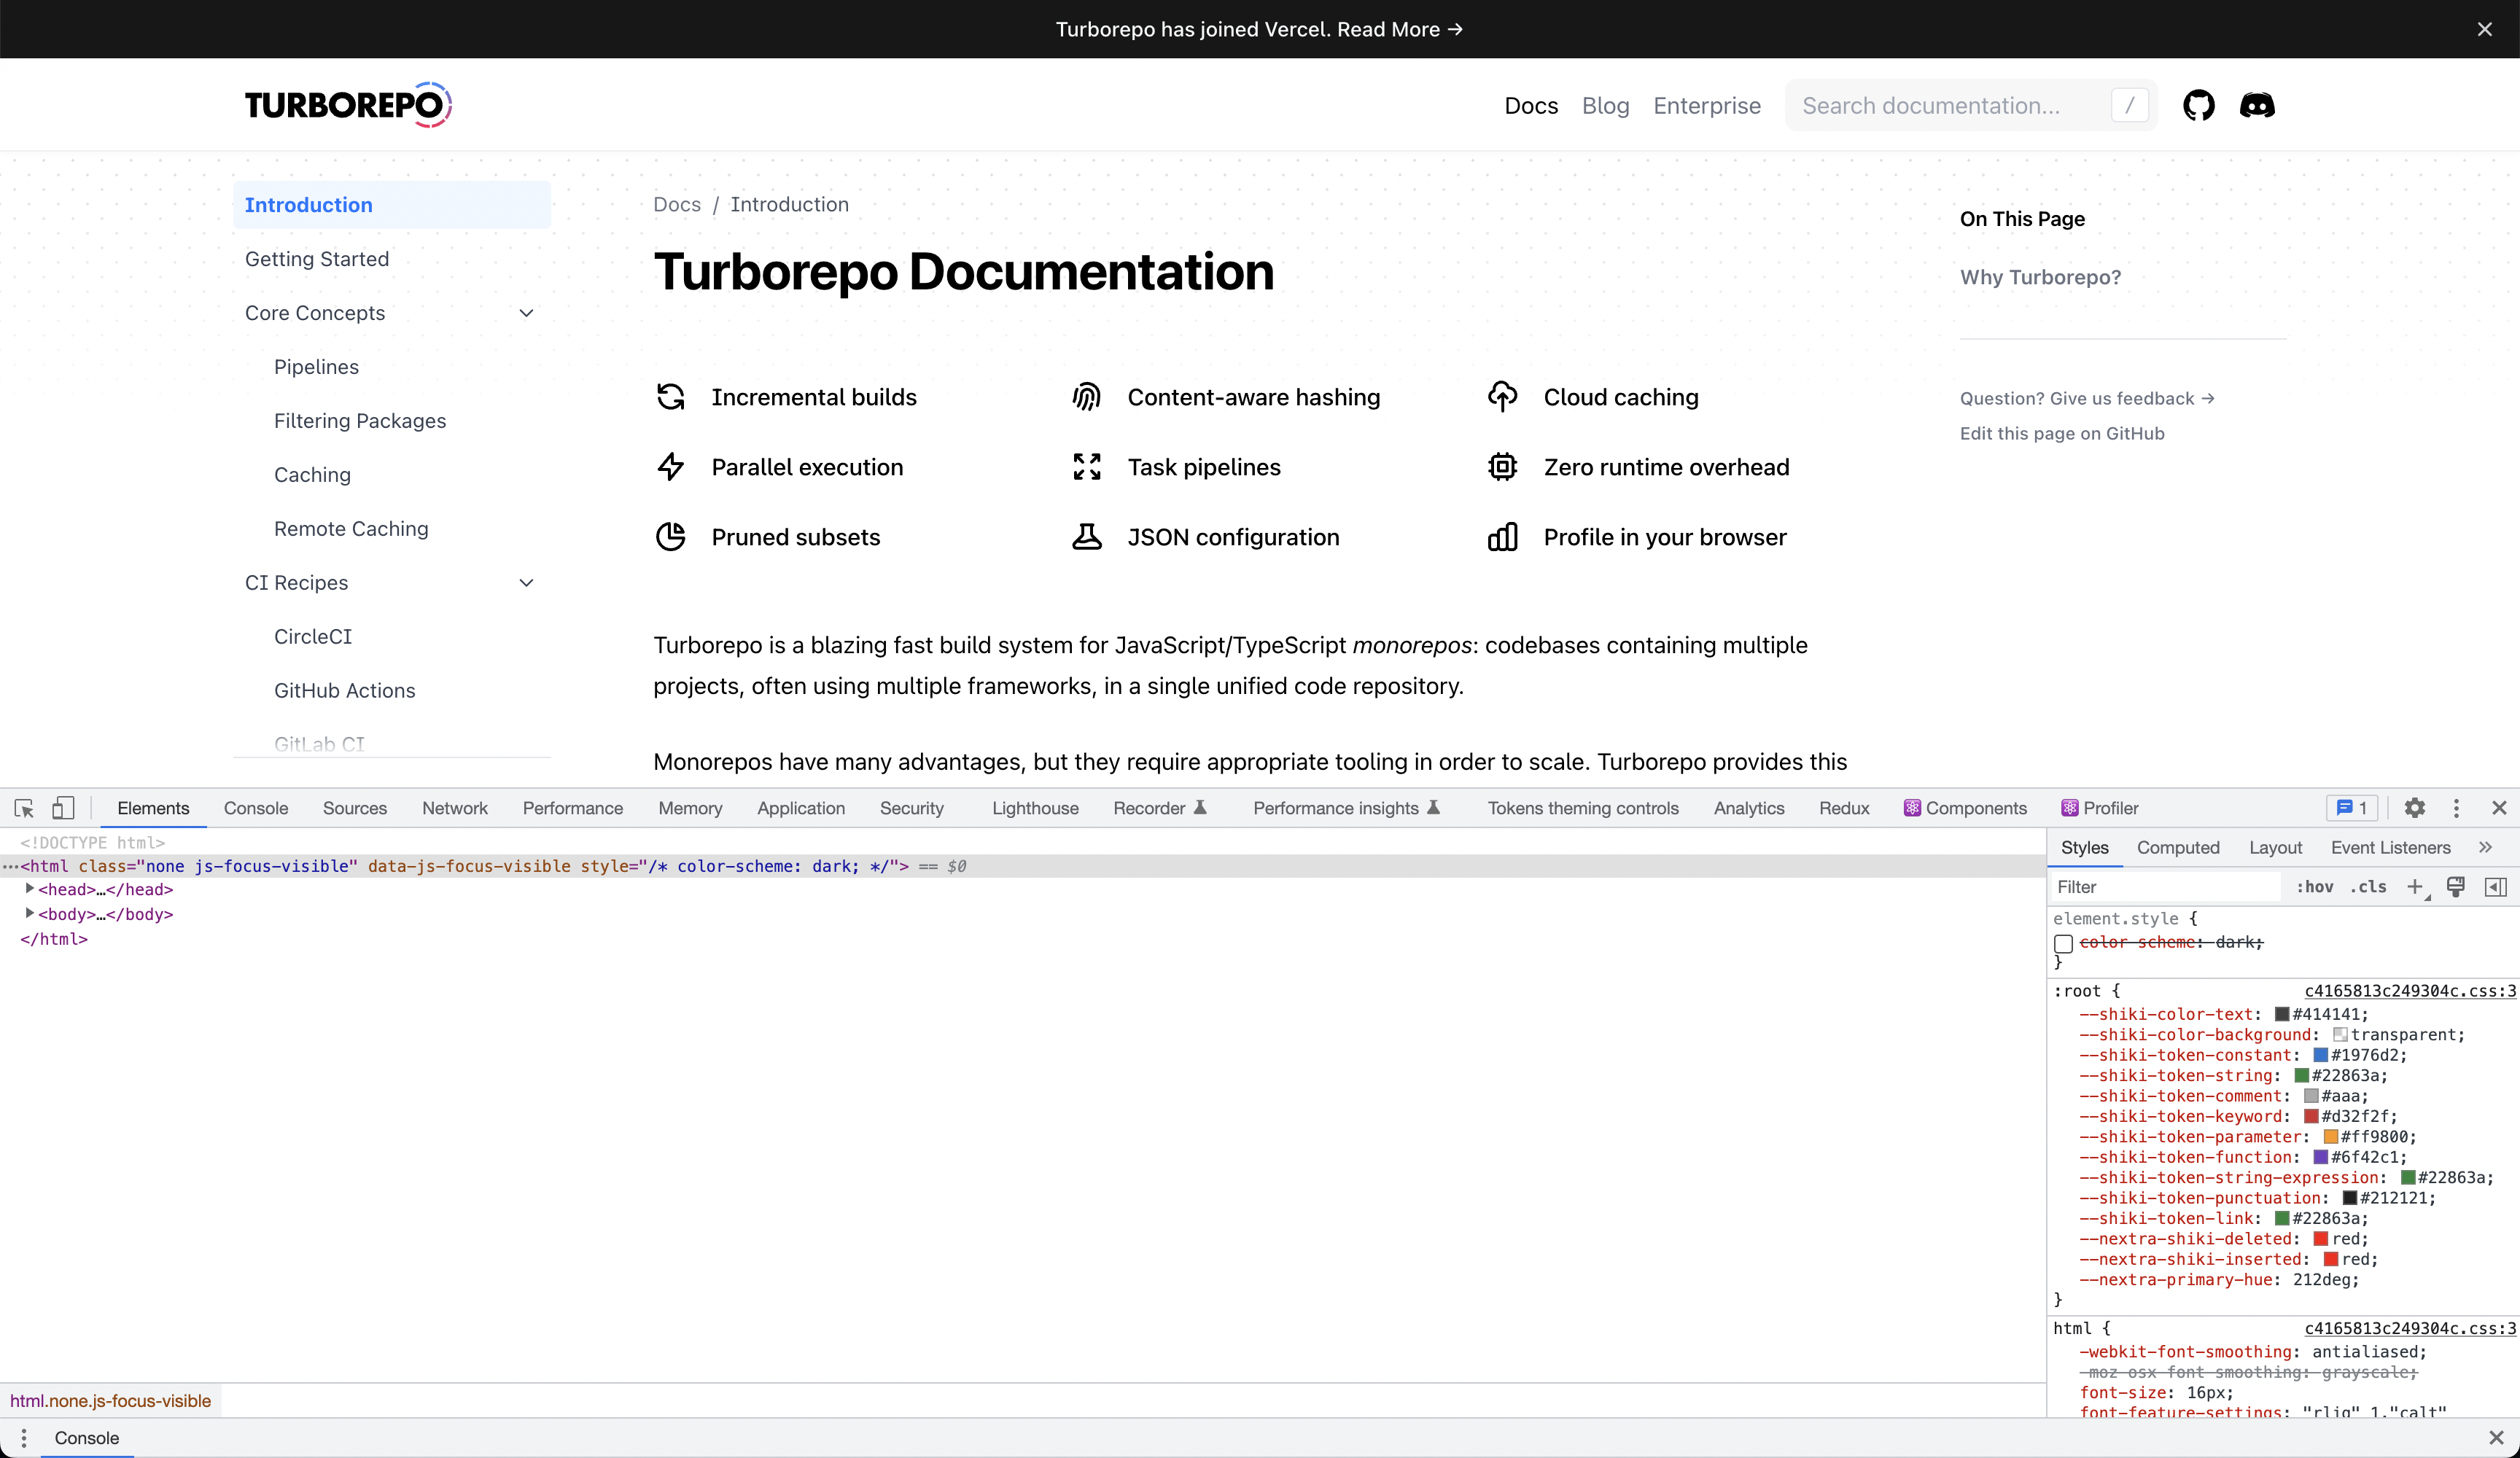Click the console issues message badge
This screenshot has height=1458, width=2520.
pyautogui.click(x=2351, y=808)
